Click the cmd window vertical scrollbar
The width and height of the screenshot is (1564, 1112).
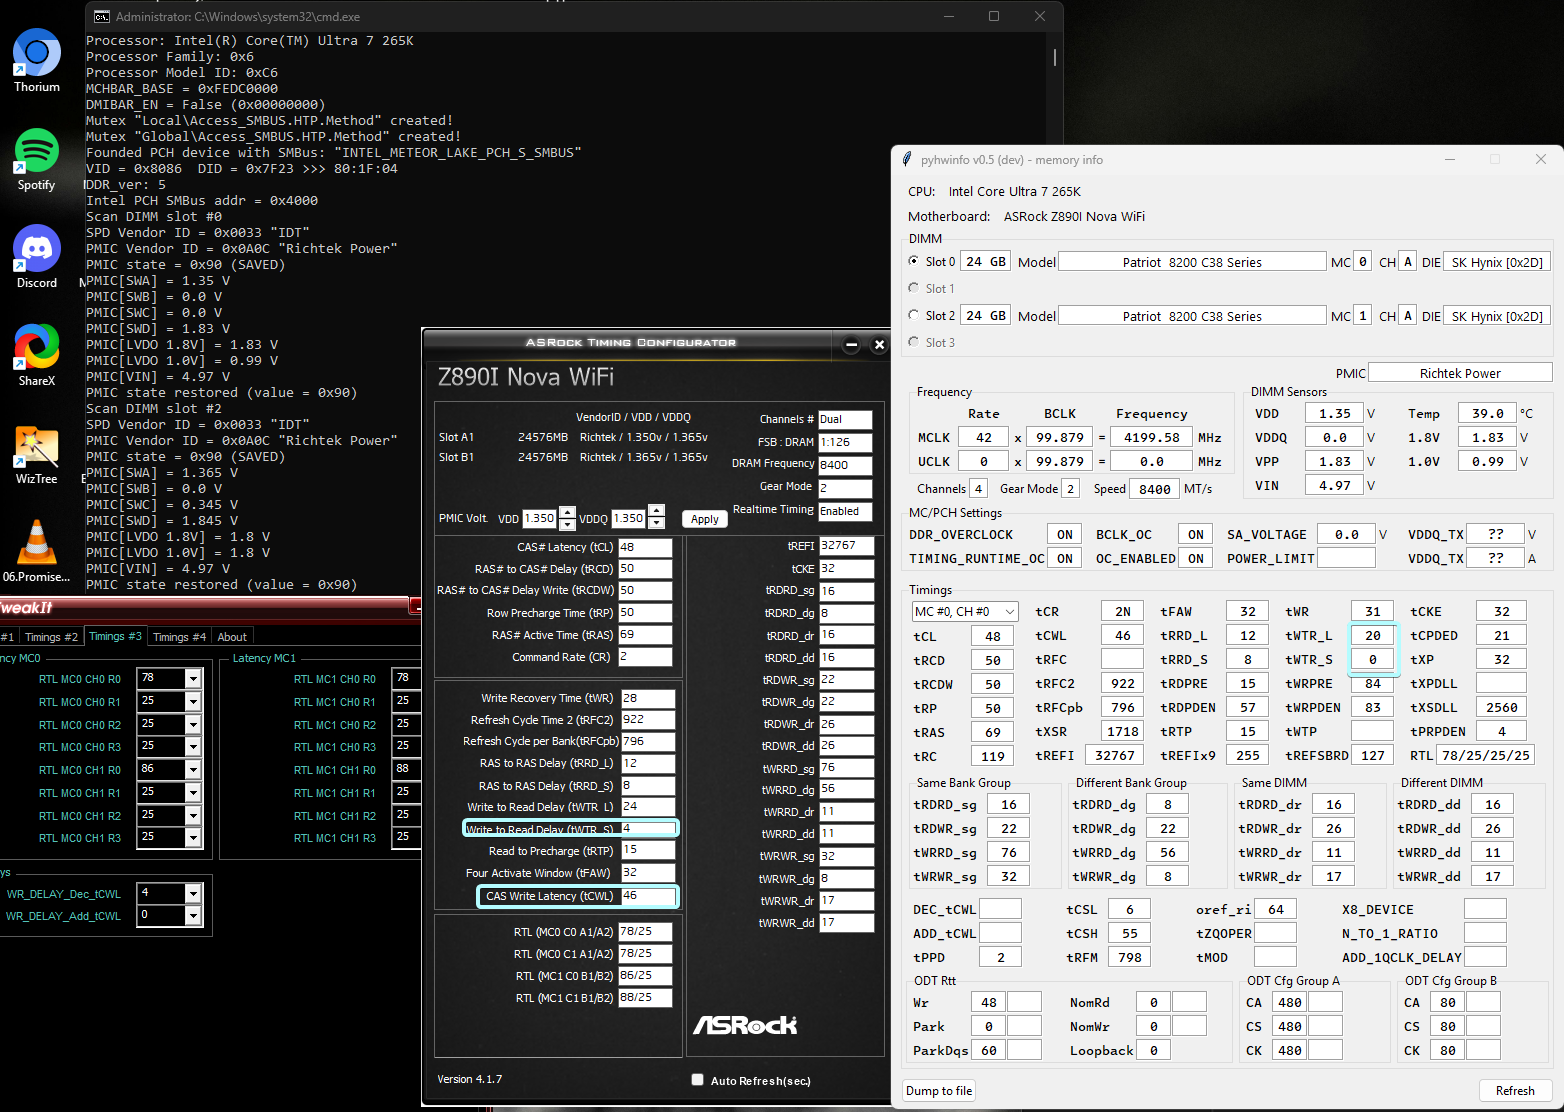[1054, 57]
